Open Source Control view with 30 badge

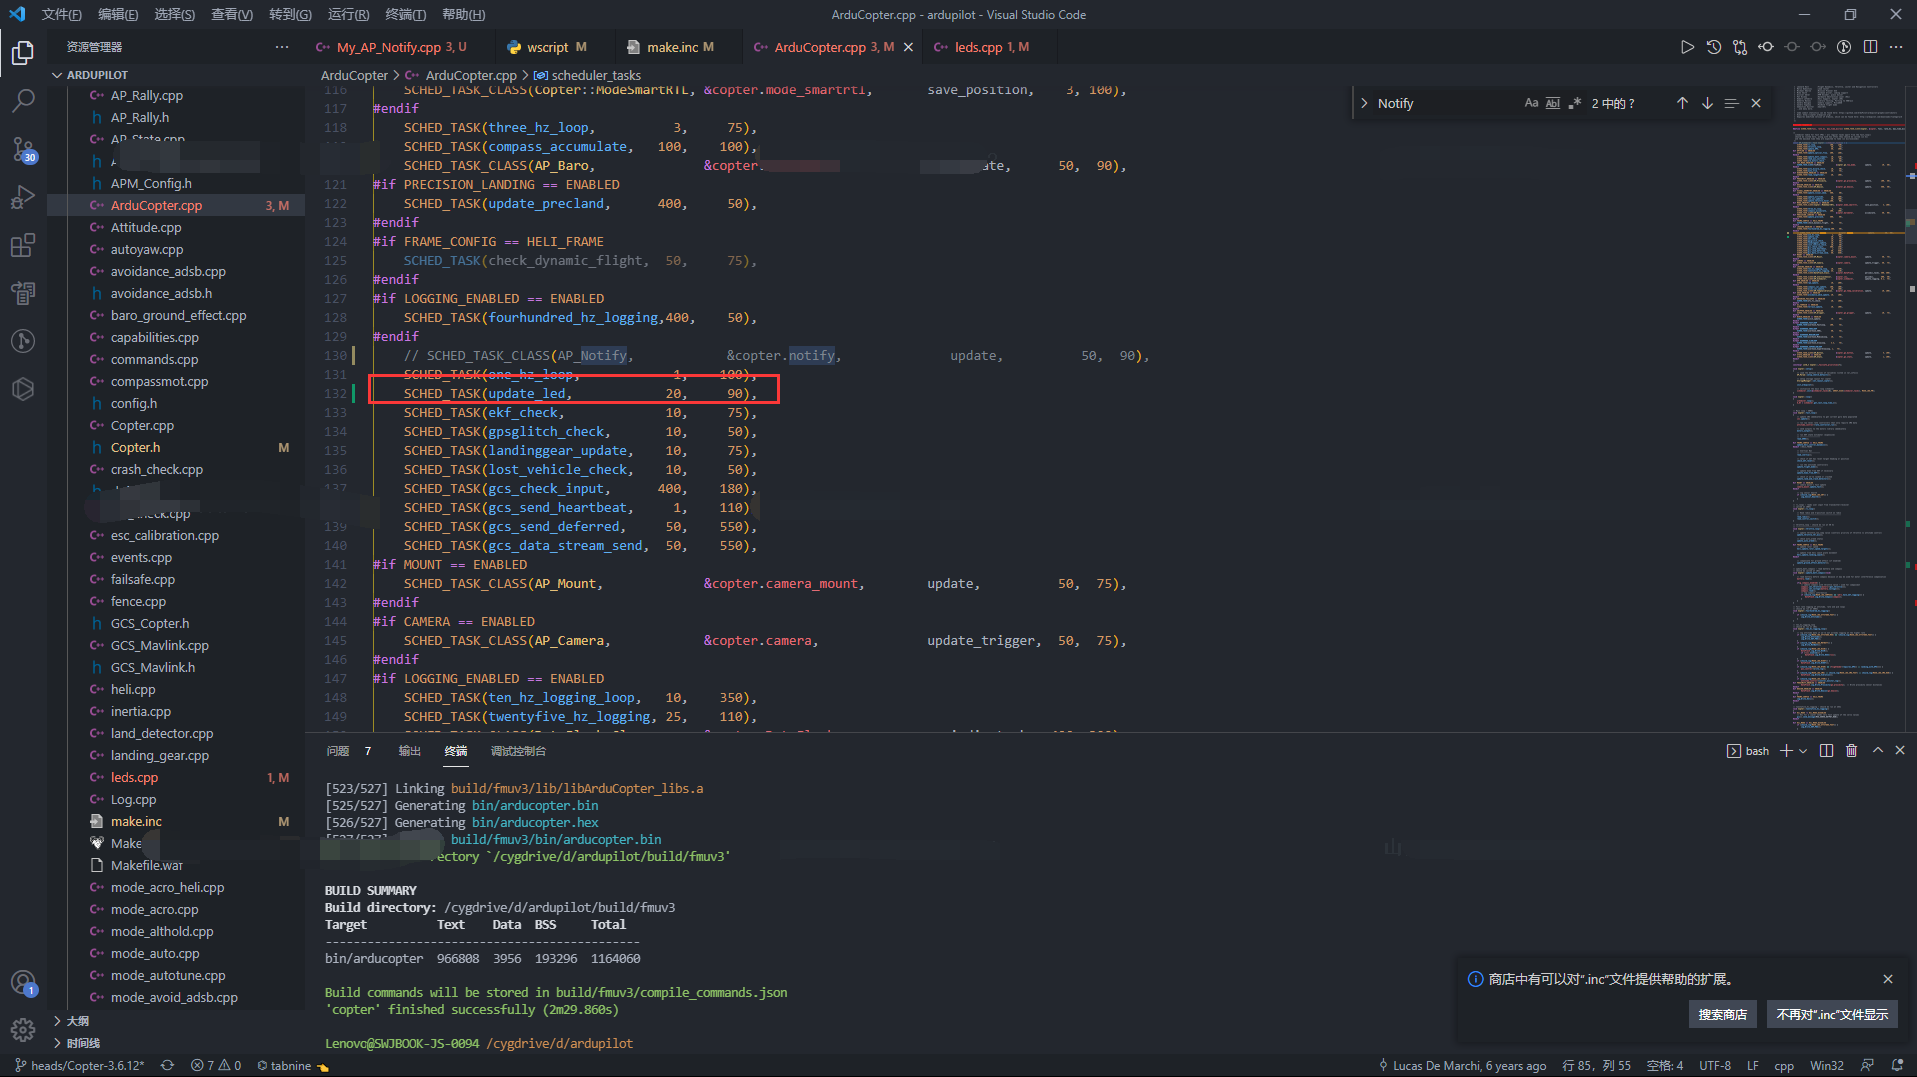(22, 149)
